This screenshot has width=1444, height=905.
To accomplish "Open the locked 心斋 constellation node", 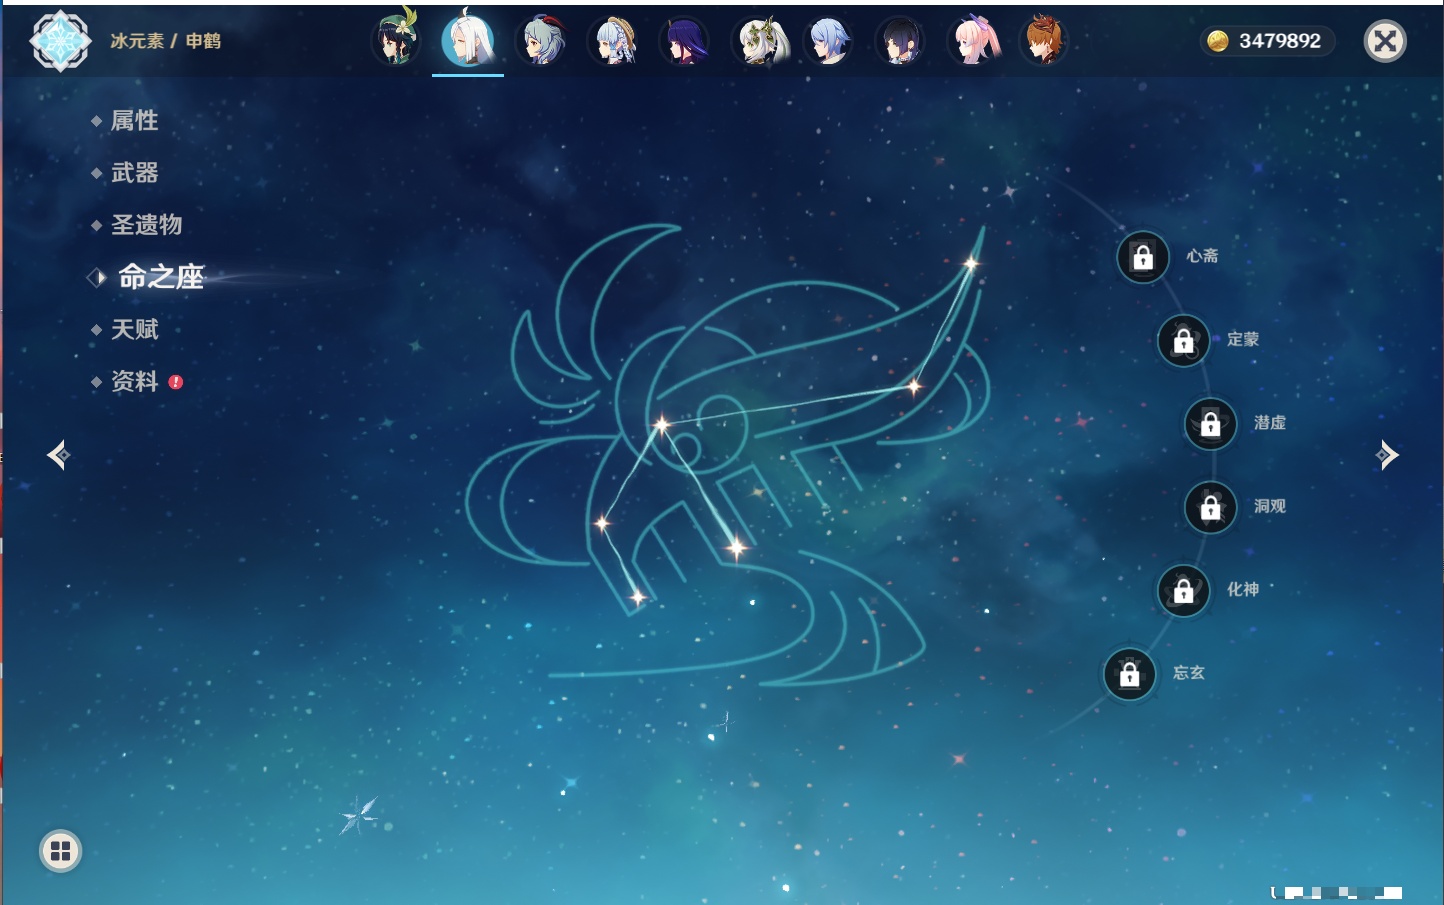I will [1143, 258].
